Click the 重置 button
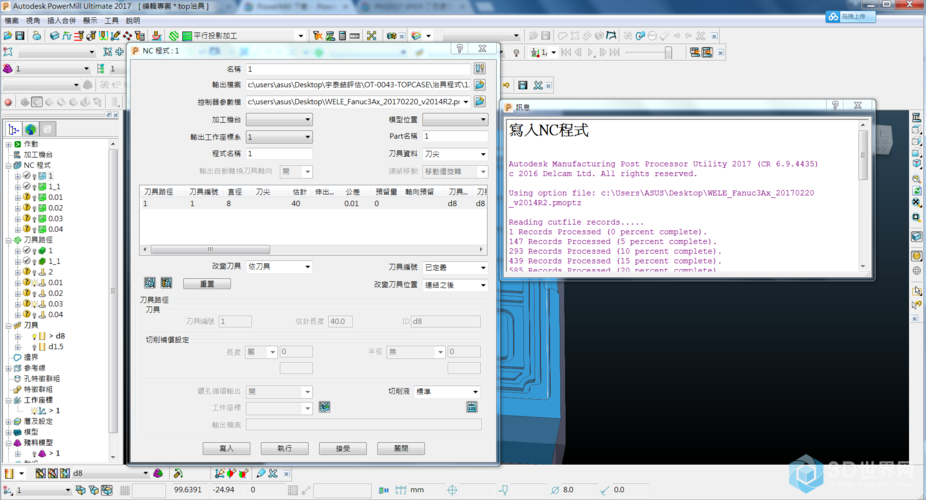The height and width of the screenshot is (500, 926). point(207,284)
